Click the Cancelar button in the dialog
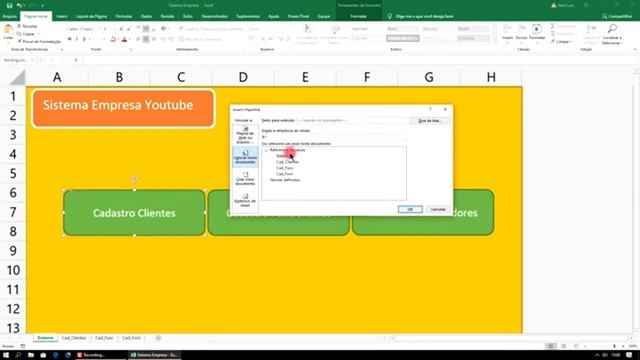Screen dimensions: 640x360 click(x=438, y=209)
